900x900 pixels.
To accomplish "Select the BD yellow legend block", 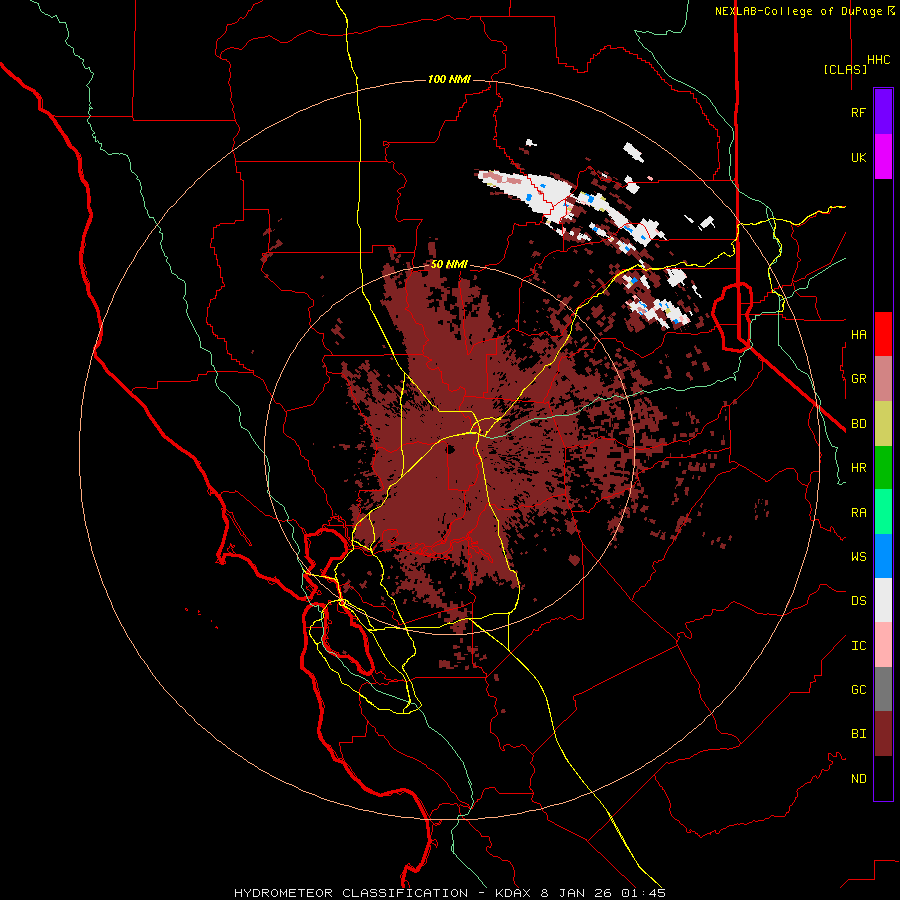I will (883, 423).
